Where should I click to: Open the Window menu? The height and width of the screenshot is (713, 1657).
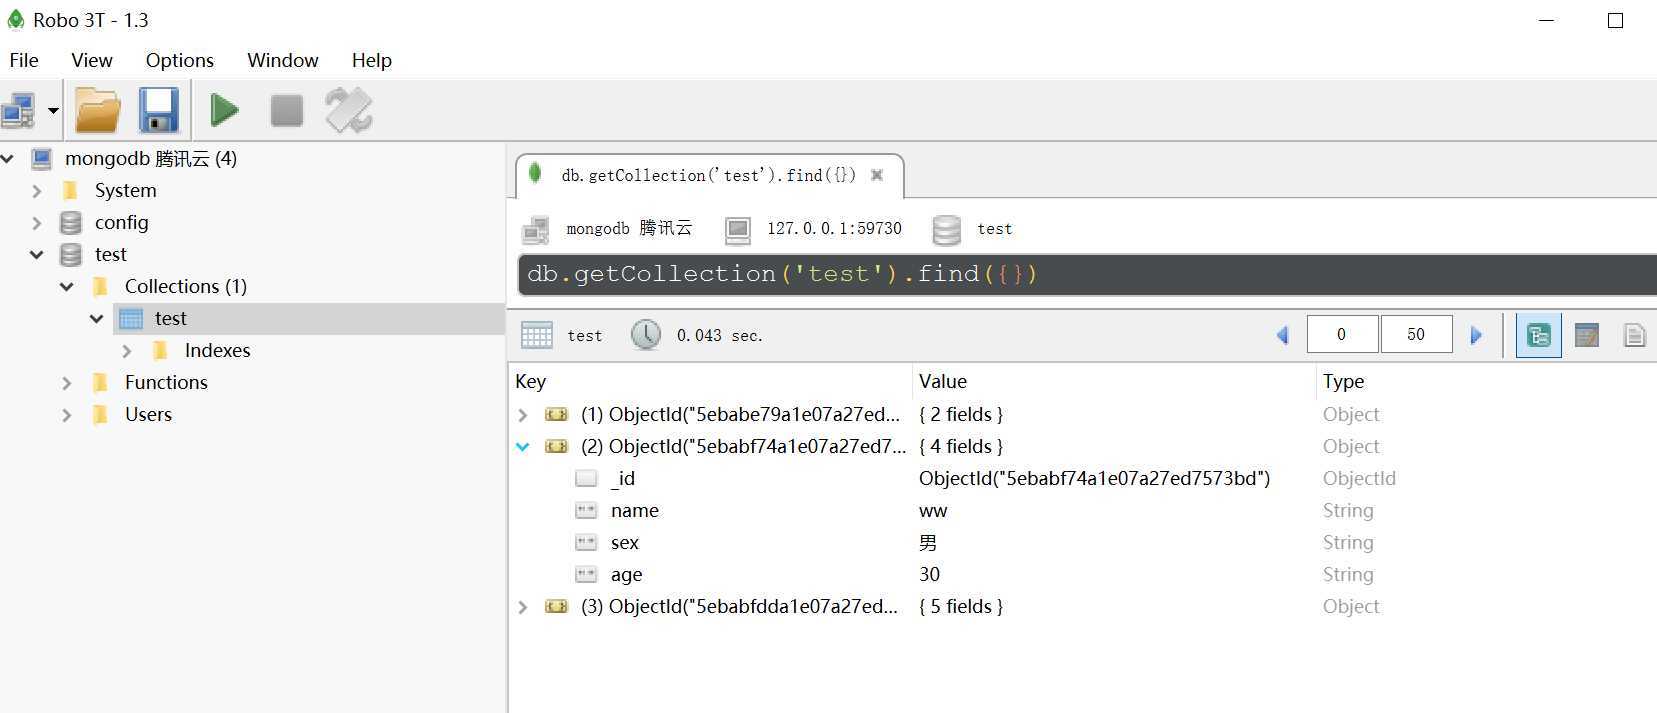(x=283, y=60)
